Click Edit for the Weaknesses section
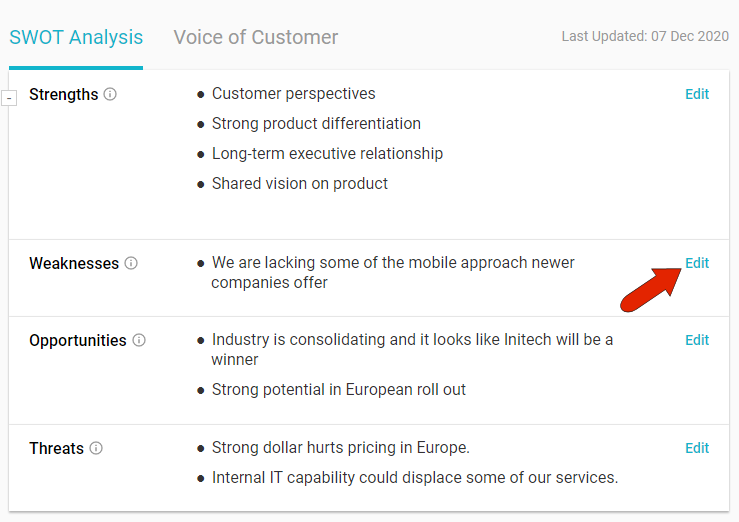Viewport: 739px width, 522px height. (697, 263)
